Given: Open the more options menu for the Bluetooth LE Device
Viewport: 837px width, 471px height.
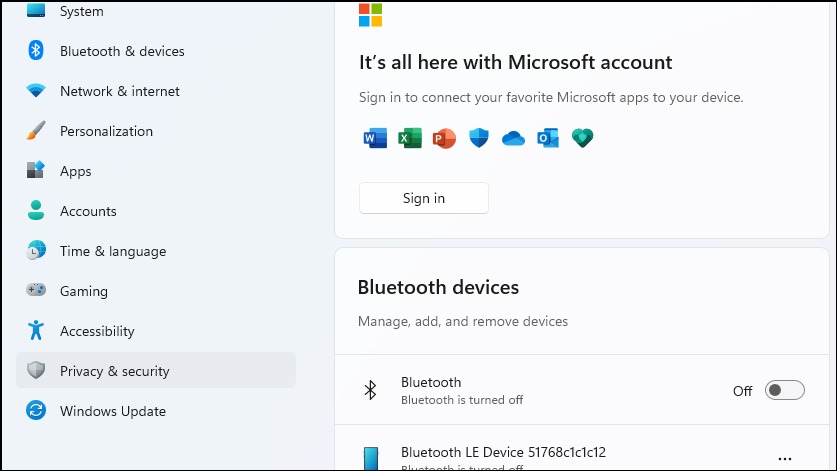Looking at the screenshot, I should (x=785, y=459).
